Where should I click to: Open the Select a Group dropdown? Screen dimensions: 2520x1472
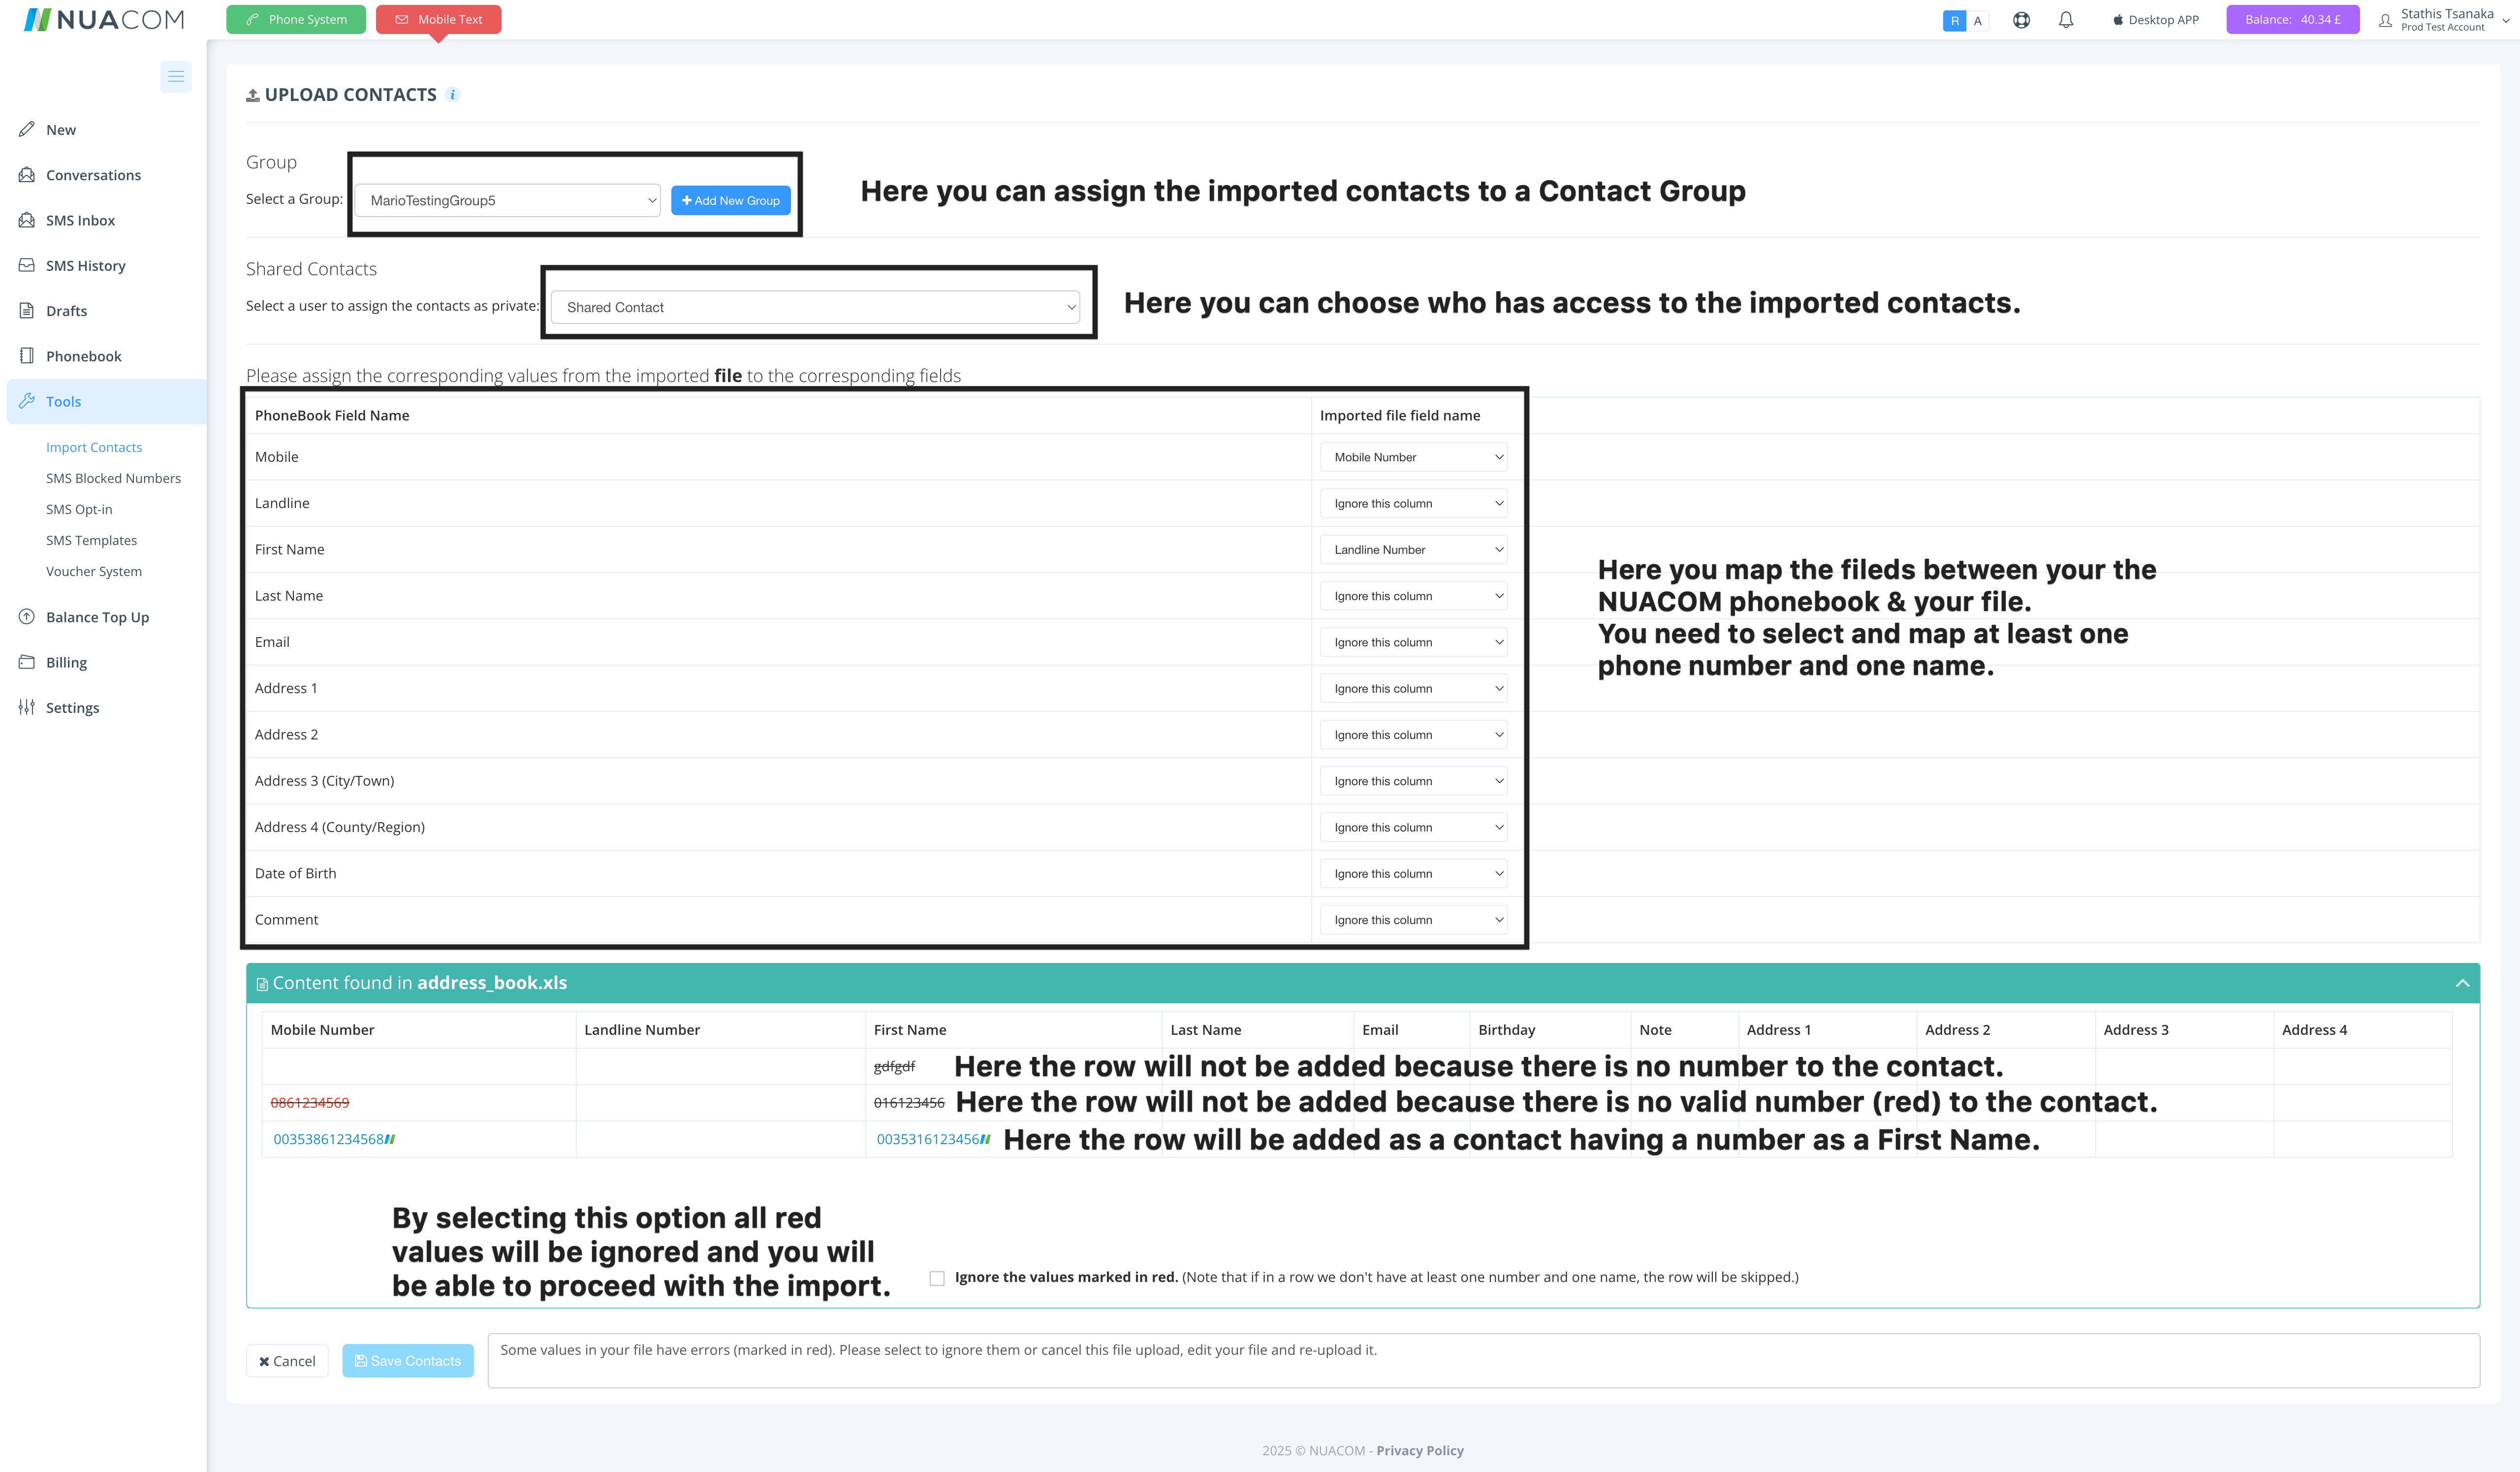(x=508, y=201)
